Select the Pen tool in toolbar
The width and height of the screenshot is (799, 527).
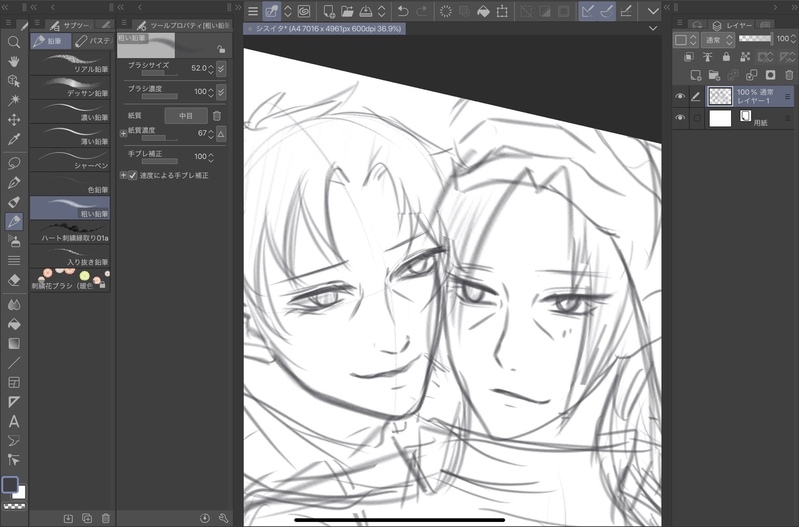(14, 182)
